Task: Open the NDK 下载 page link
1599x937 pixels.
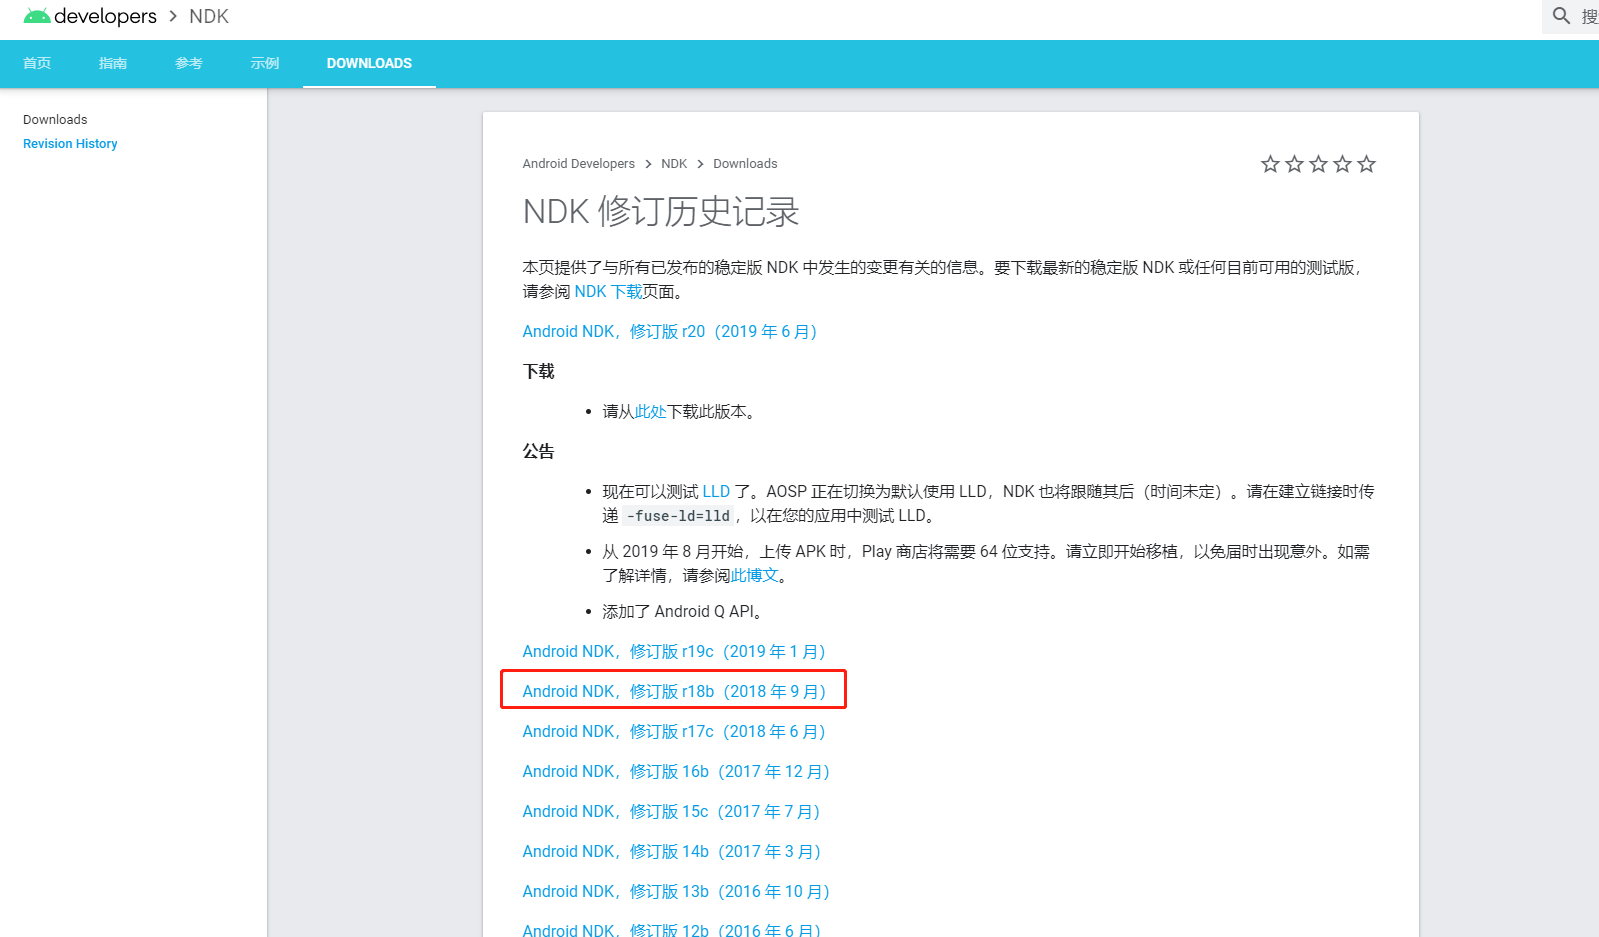Action: pos(608,292)
